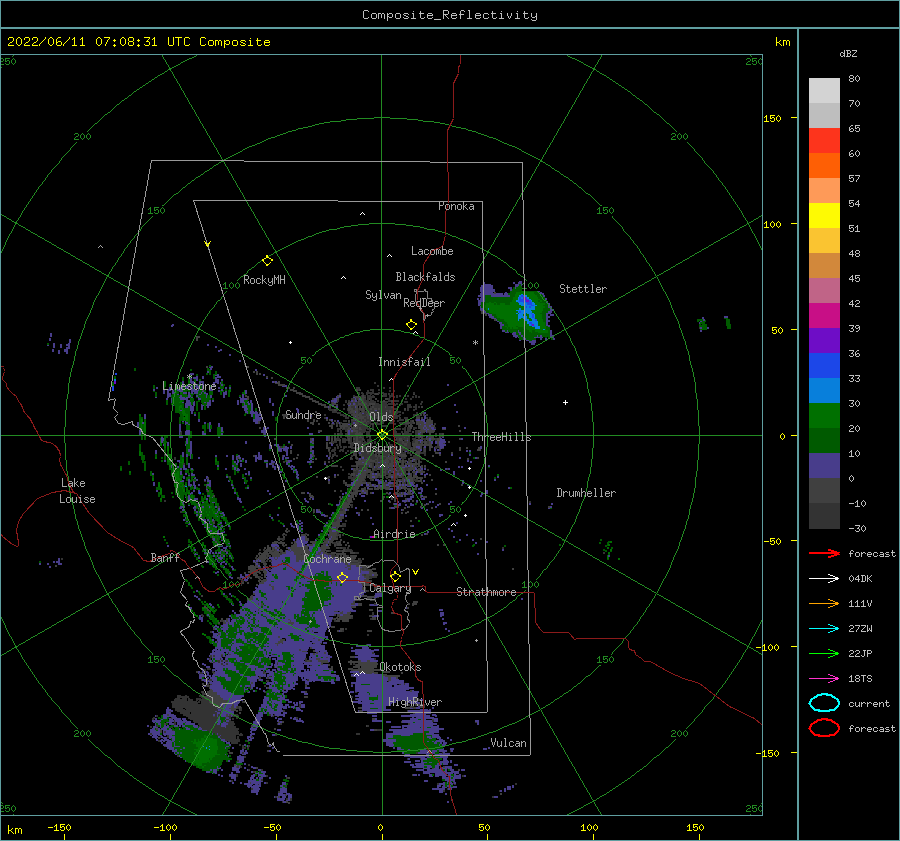The image size is (900, 841).
Task: Select the cyan current ellipse symbol
Action: 824,703
